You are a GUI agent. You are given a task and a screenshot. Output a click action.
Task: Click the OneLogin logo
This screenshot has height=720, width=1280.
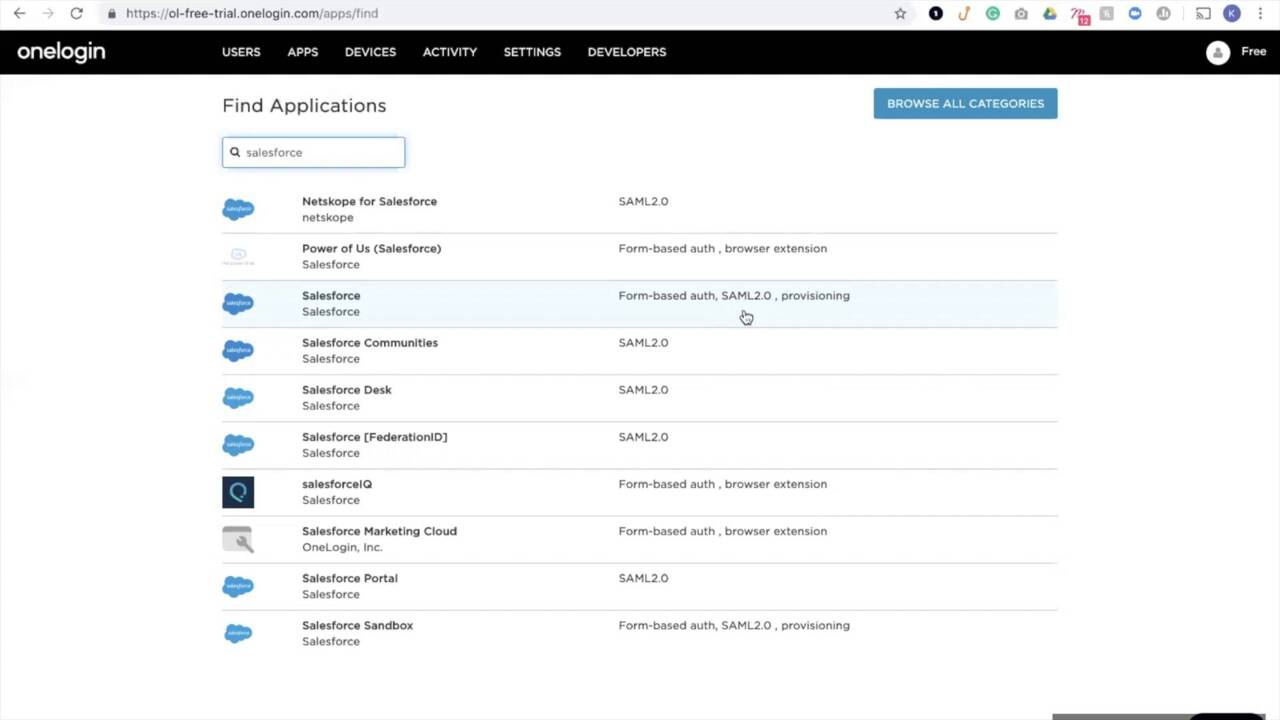[61, 52]
